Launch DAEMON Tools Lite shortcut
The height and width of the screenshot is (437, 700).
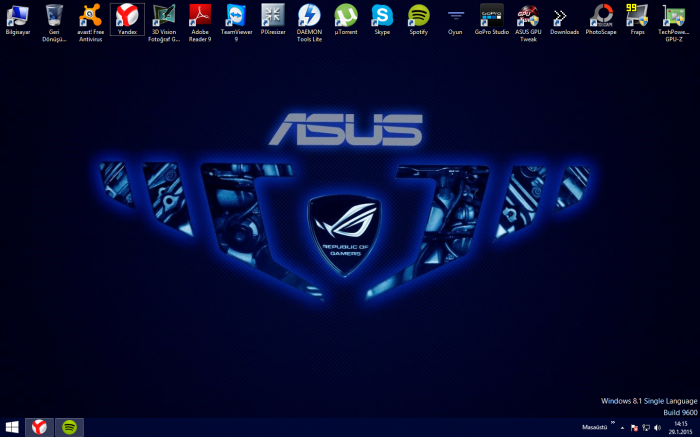pyautogui.click(x=309, y=15)
